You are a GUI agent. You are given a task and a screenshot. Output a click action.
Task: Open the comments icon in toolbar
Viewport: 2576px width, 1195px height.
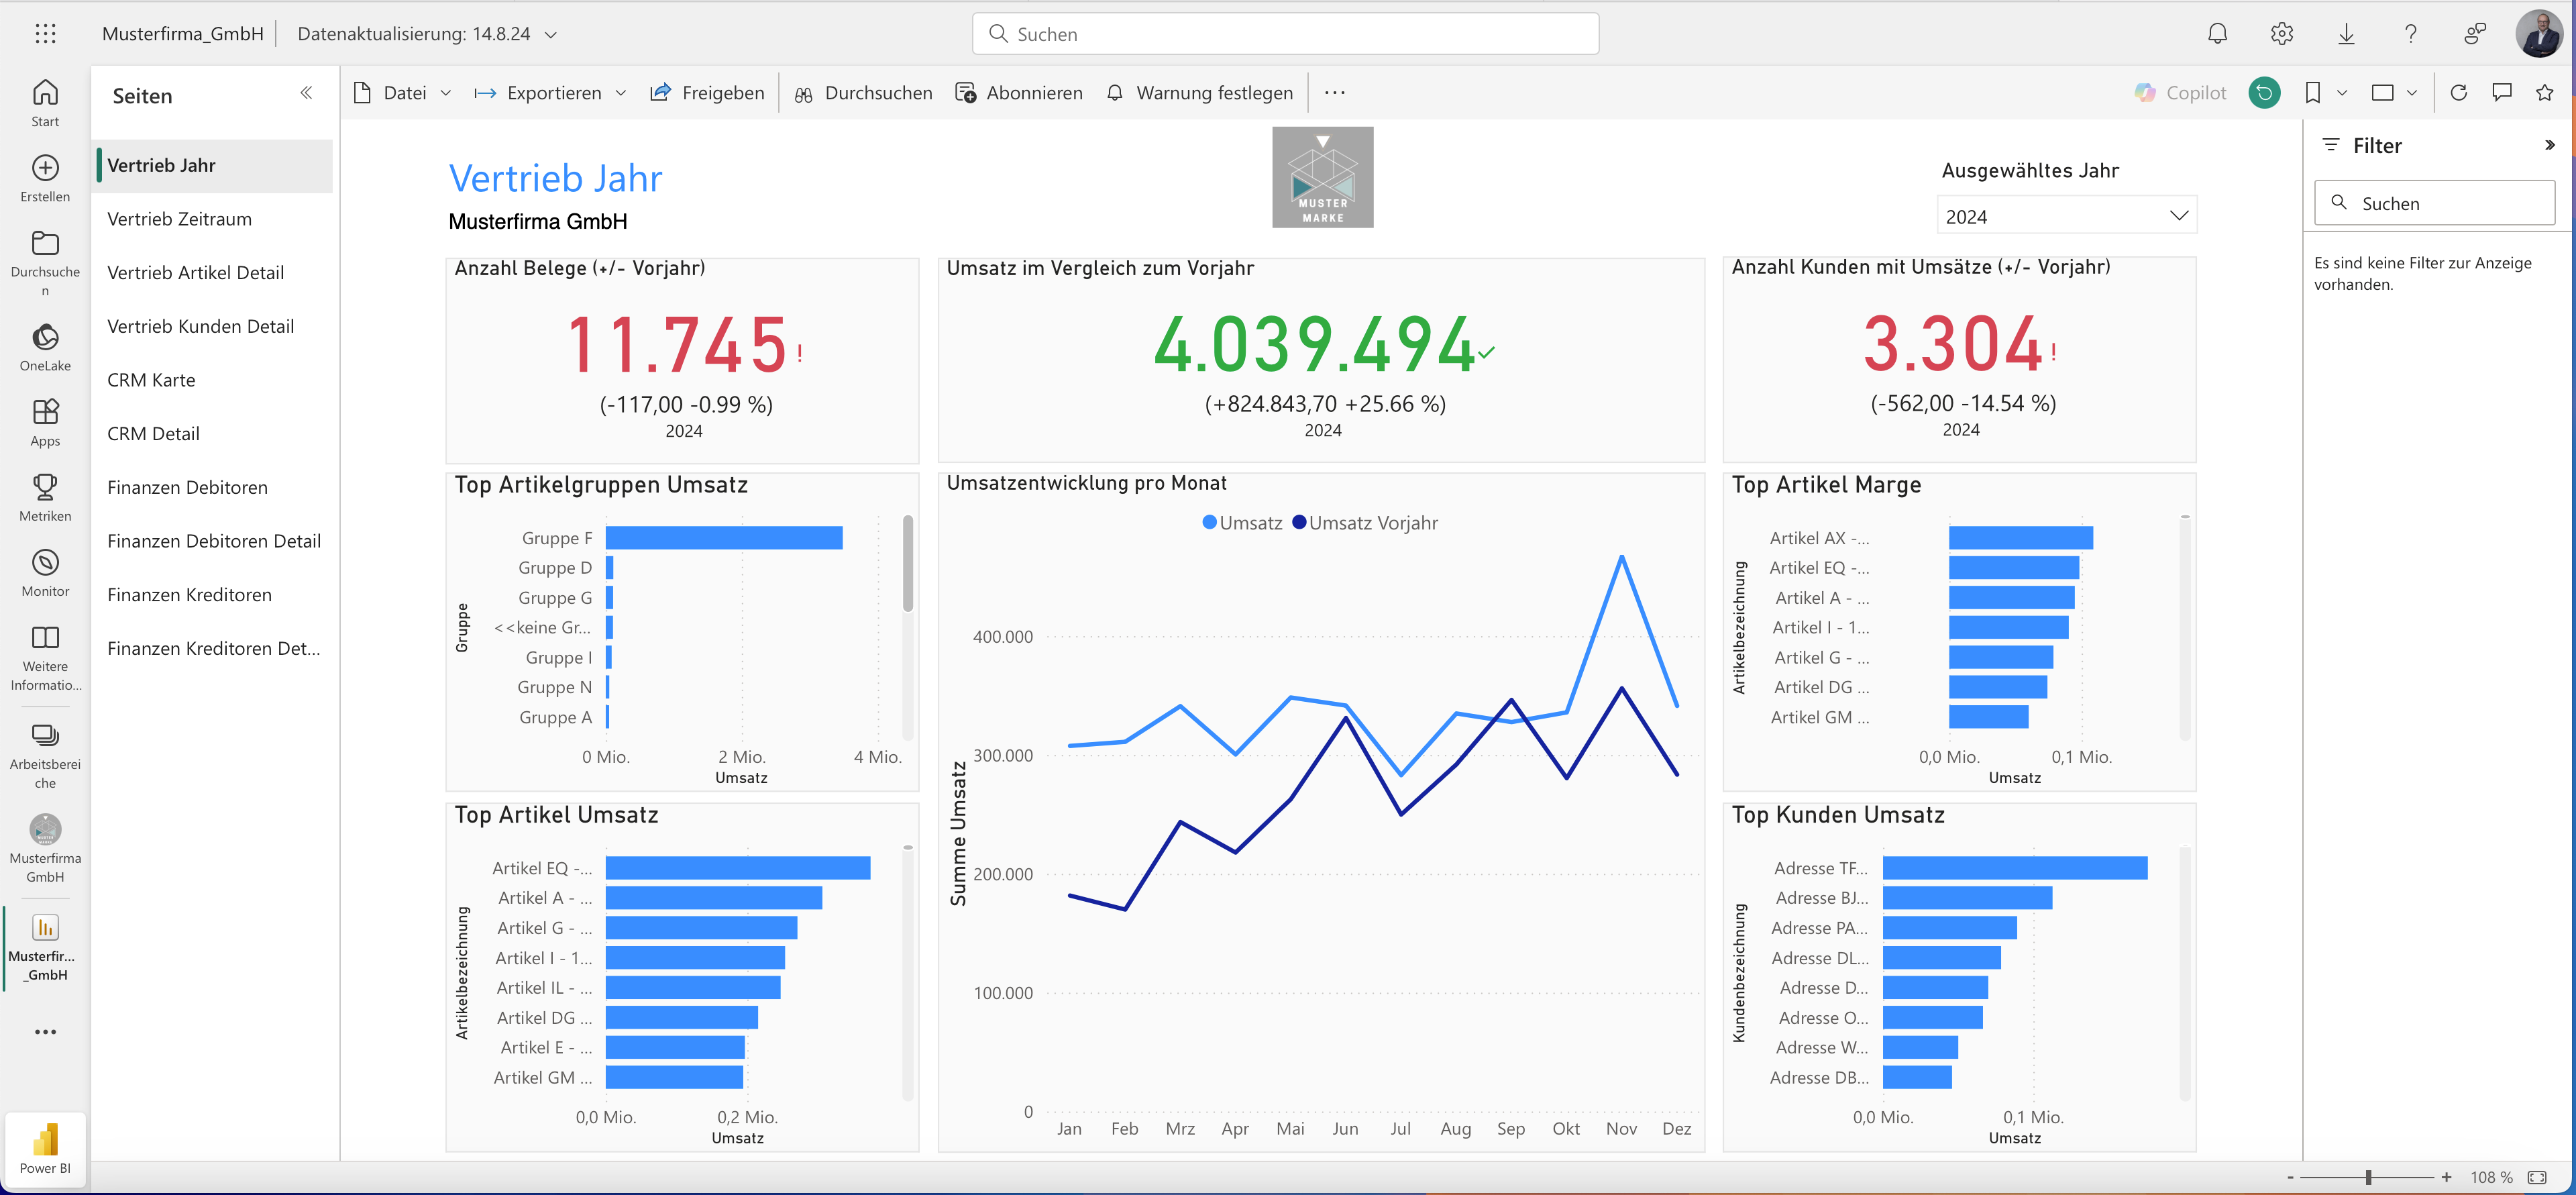[2502, 93]
